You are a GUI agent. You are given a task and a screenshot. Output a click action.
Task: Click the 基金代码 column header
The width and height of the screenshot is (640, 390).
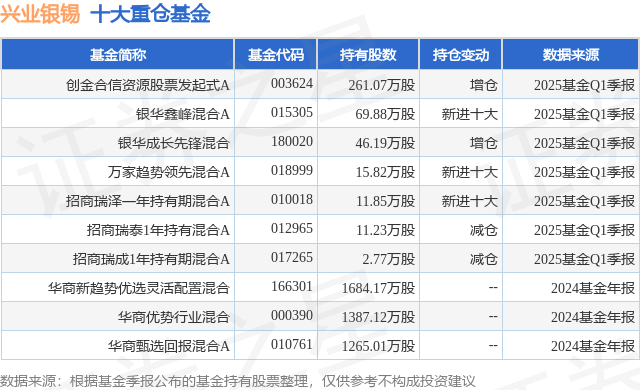point(276,55)
